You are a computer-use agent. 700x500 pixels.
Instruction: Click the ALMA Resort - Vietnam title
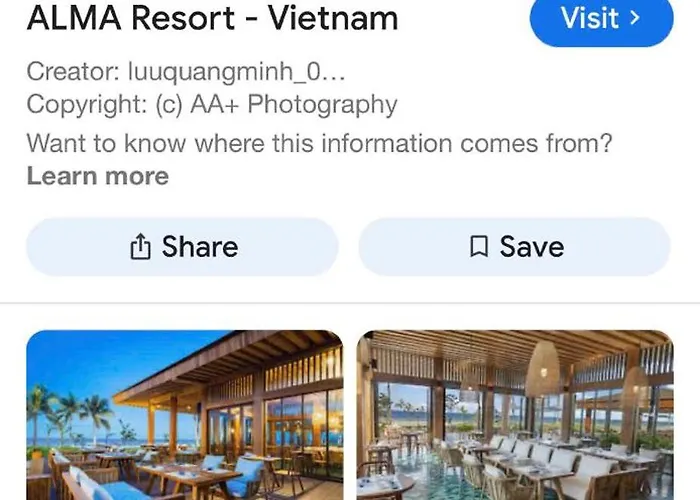pos(212,18)
